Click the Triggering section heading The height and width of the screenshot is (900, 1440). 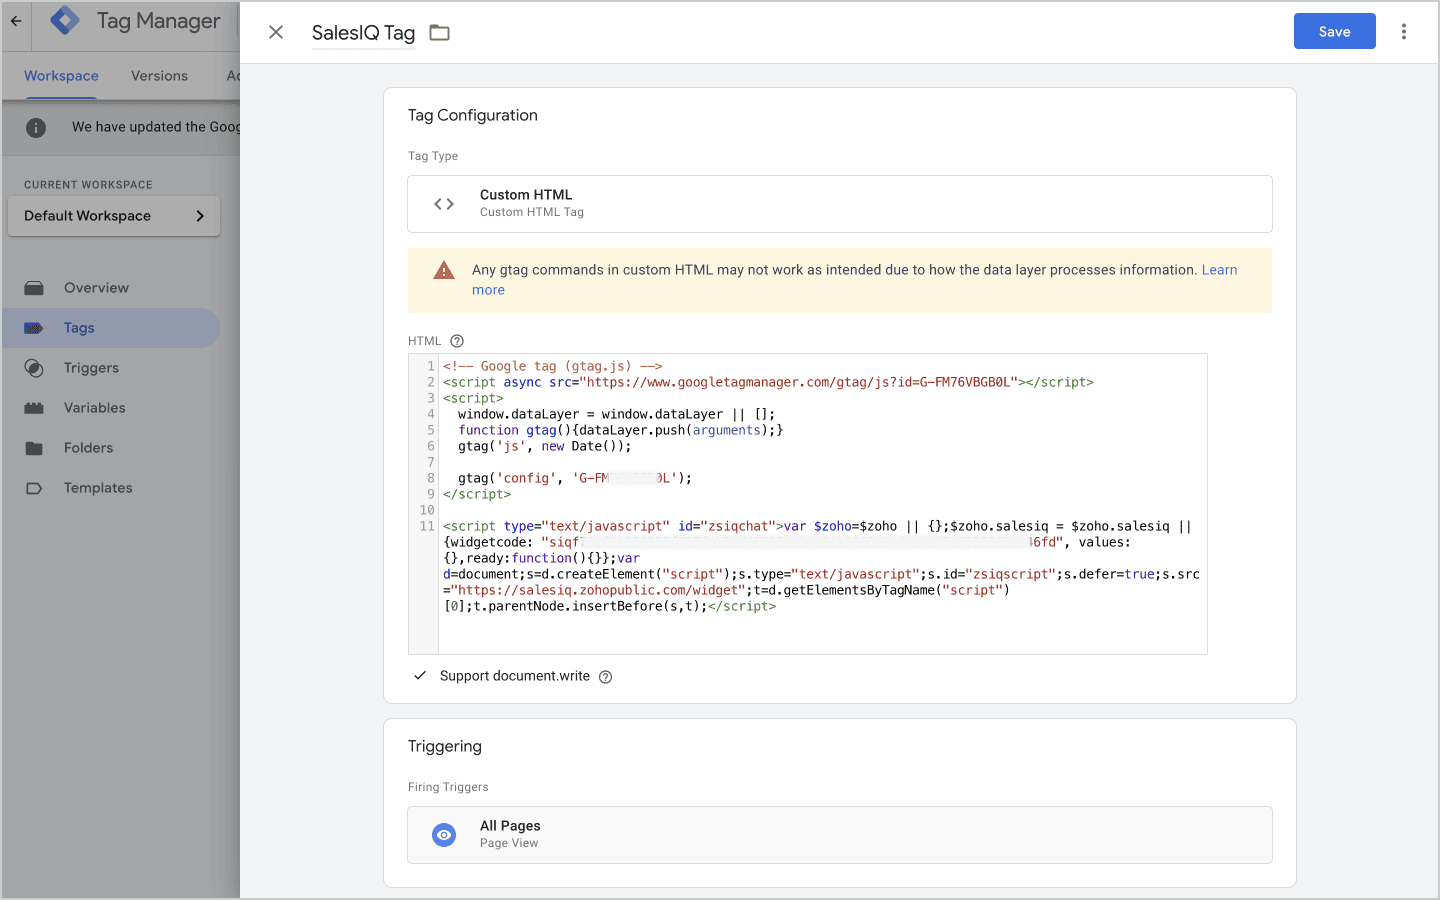pos(444,747)
